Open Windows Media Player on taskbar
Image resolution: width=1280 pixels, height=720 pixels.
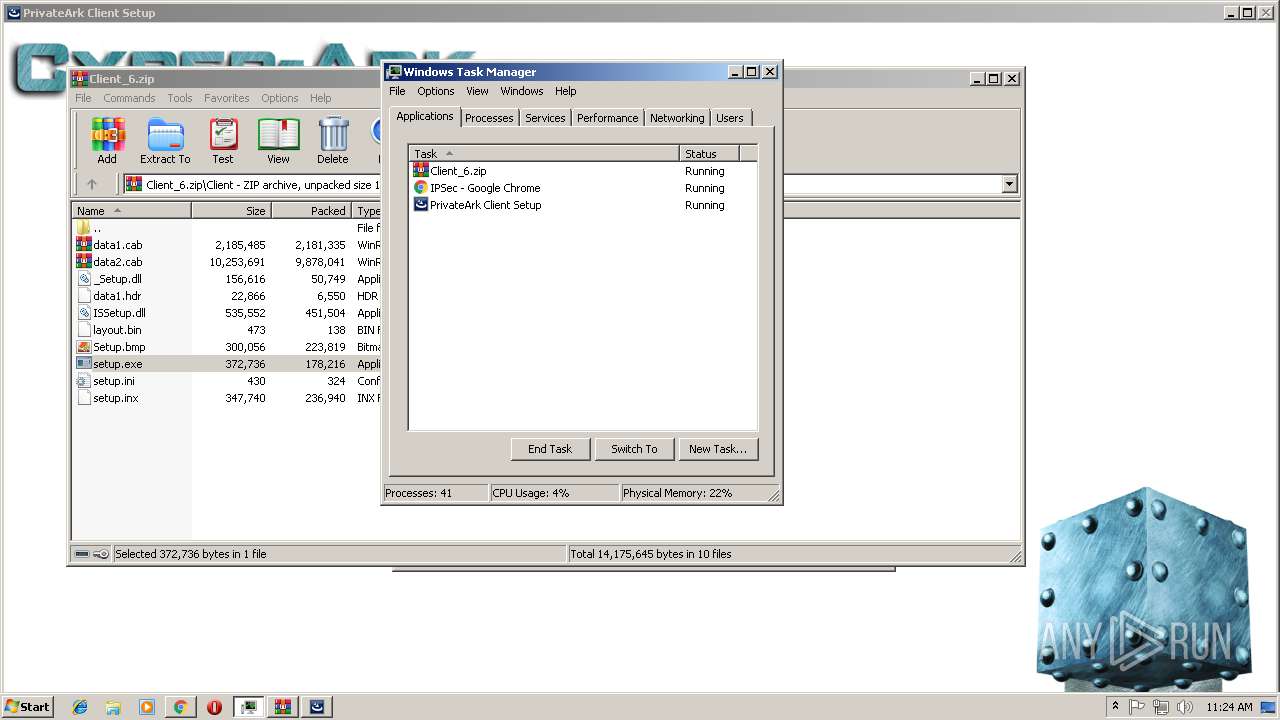(x=147, y=707)
